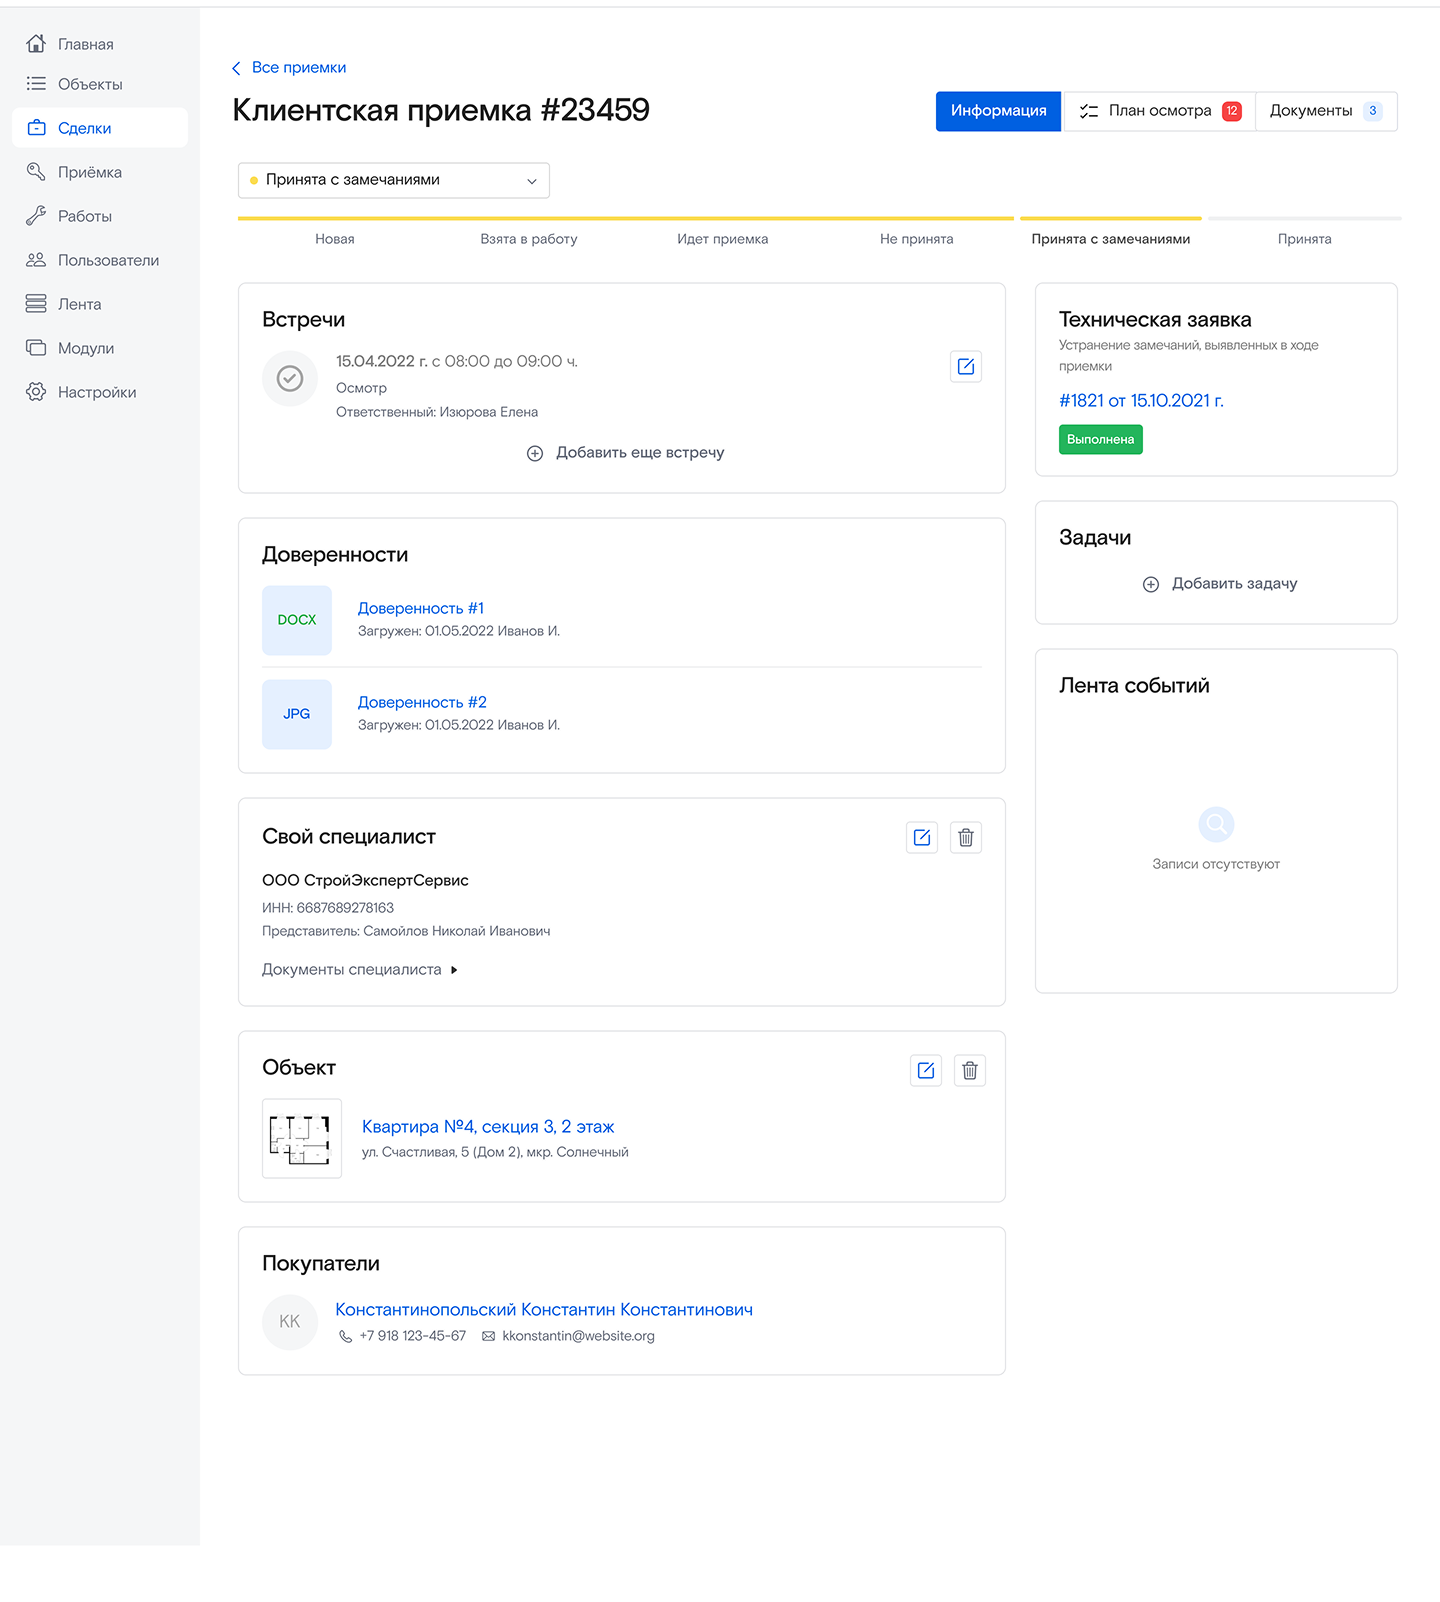1440x1602 pixels.
Task: Switch to the Документы tab
Action: (1326, 111)
